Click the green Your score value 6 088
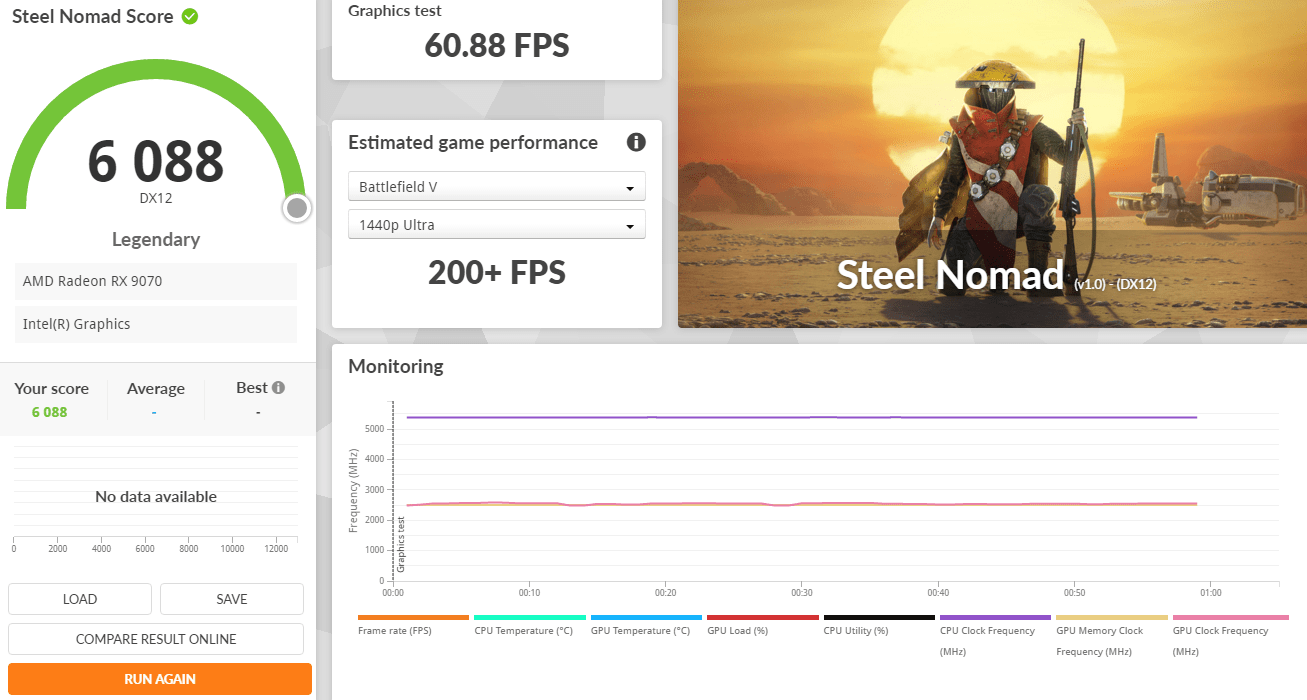Image resolution: width=1307 pixels, height=700 pixels. 49,412
